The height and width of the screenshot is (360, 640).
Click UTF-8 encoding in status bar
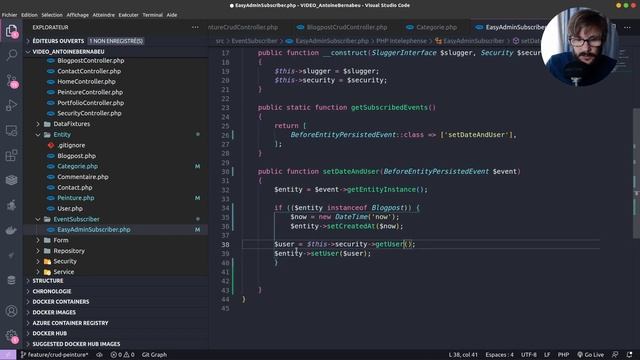[529, 355]
